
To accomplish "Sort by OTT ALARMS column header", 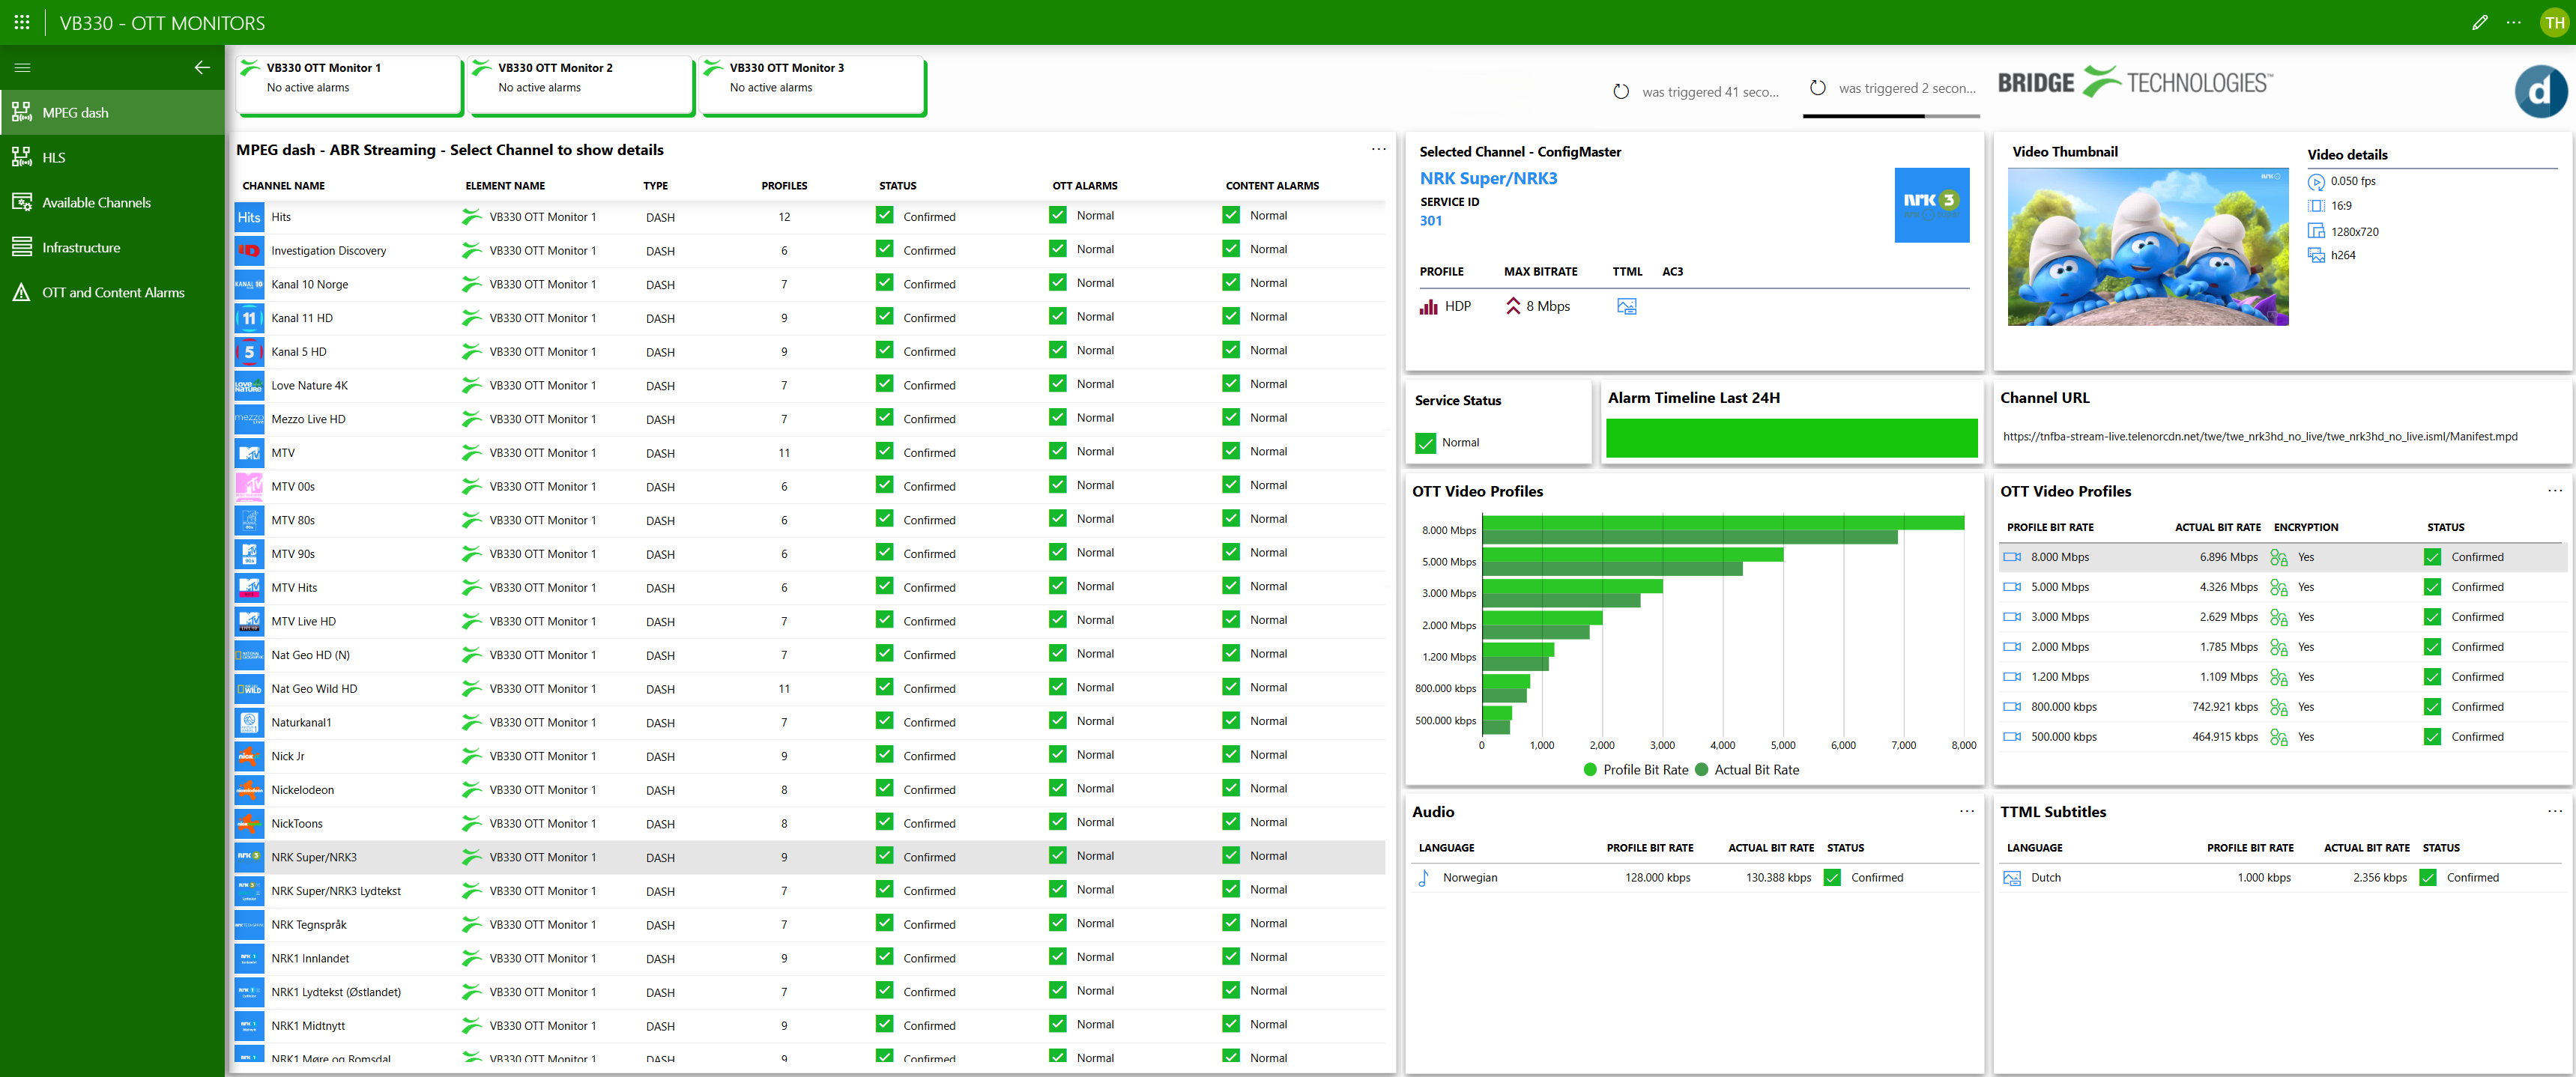I will pos(1084,186).
